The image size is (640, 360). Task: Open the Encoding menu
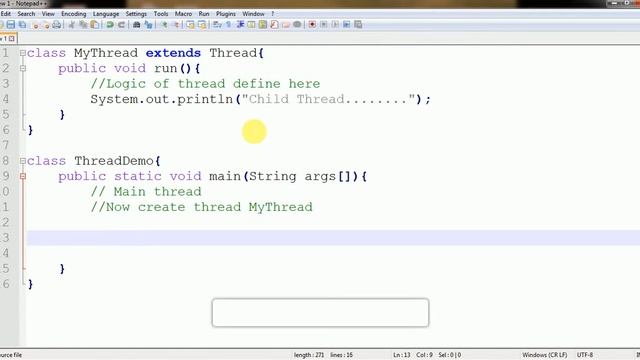73,14
